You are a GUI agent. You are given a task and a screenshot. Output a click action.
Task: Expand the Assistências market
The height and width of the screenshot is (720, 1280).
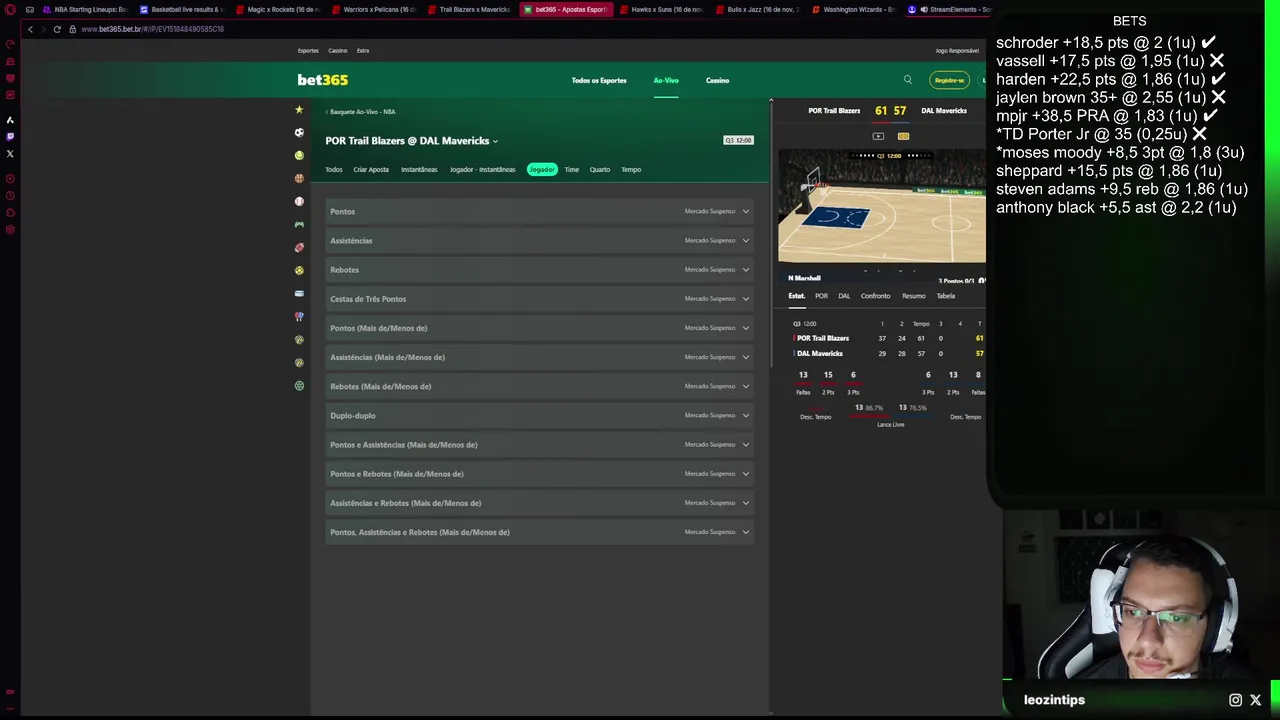pyautogui.click(x=540, y=240)
